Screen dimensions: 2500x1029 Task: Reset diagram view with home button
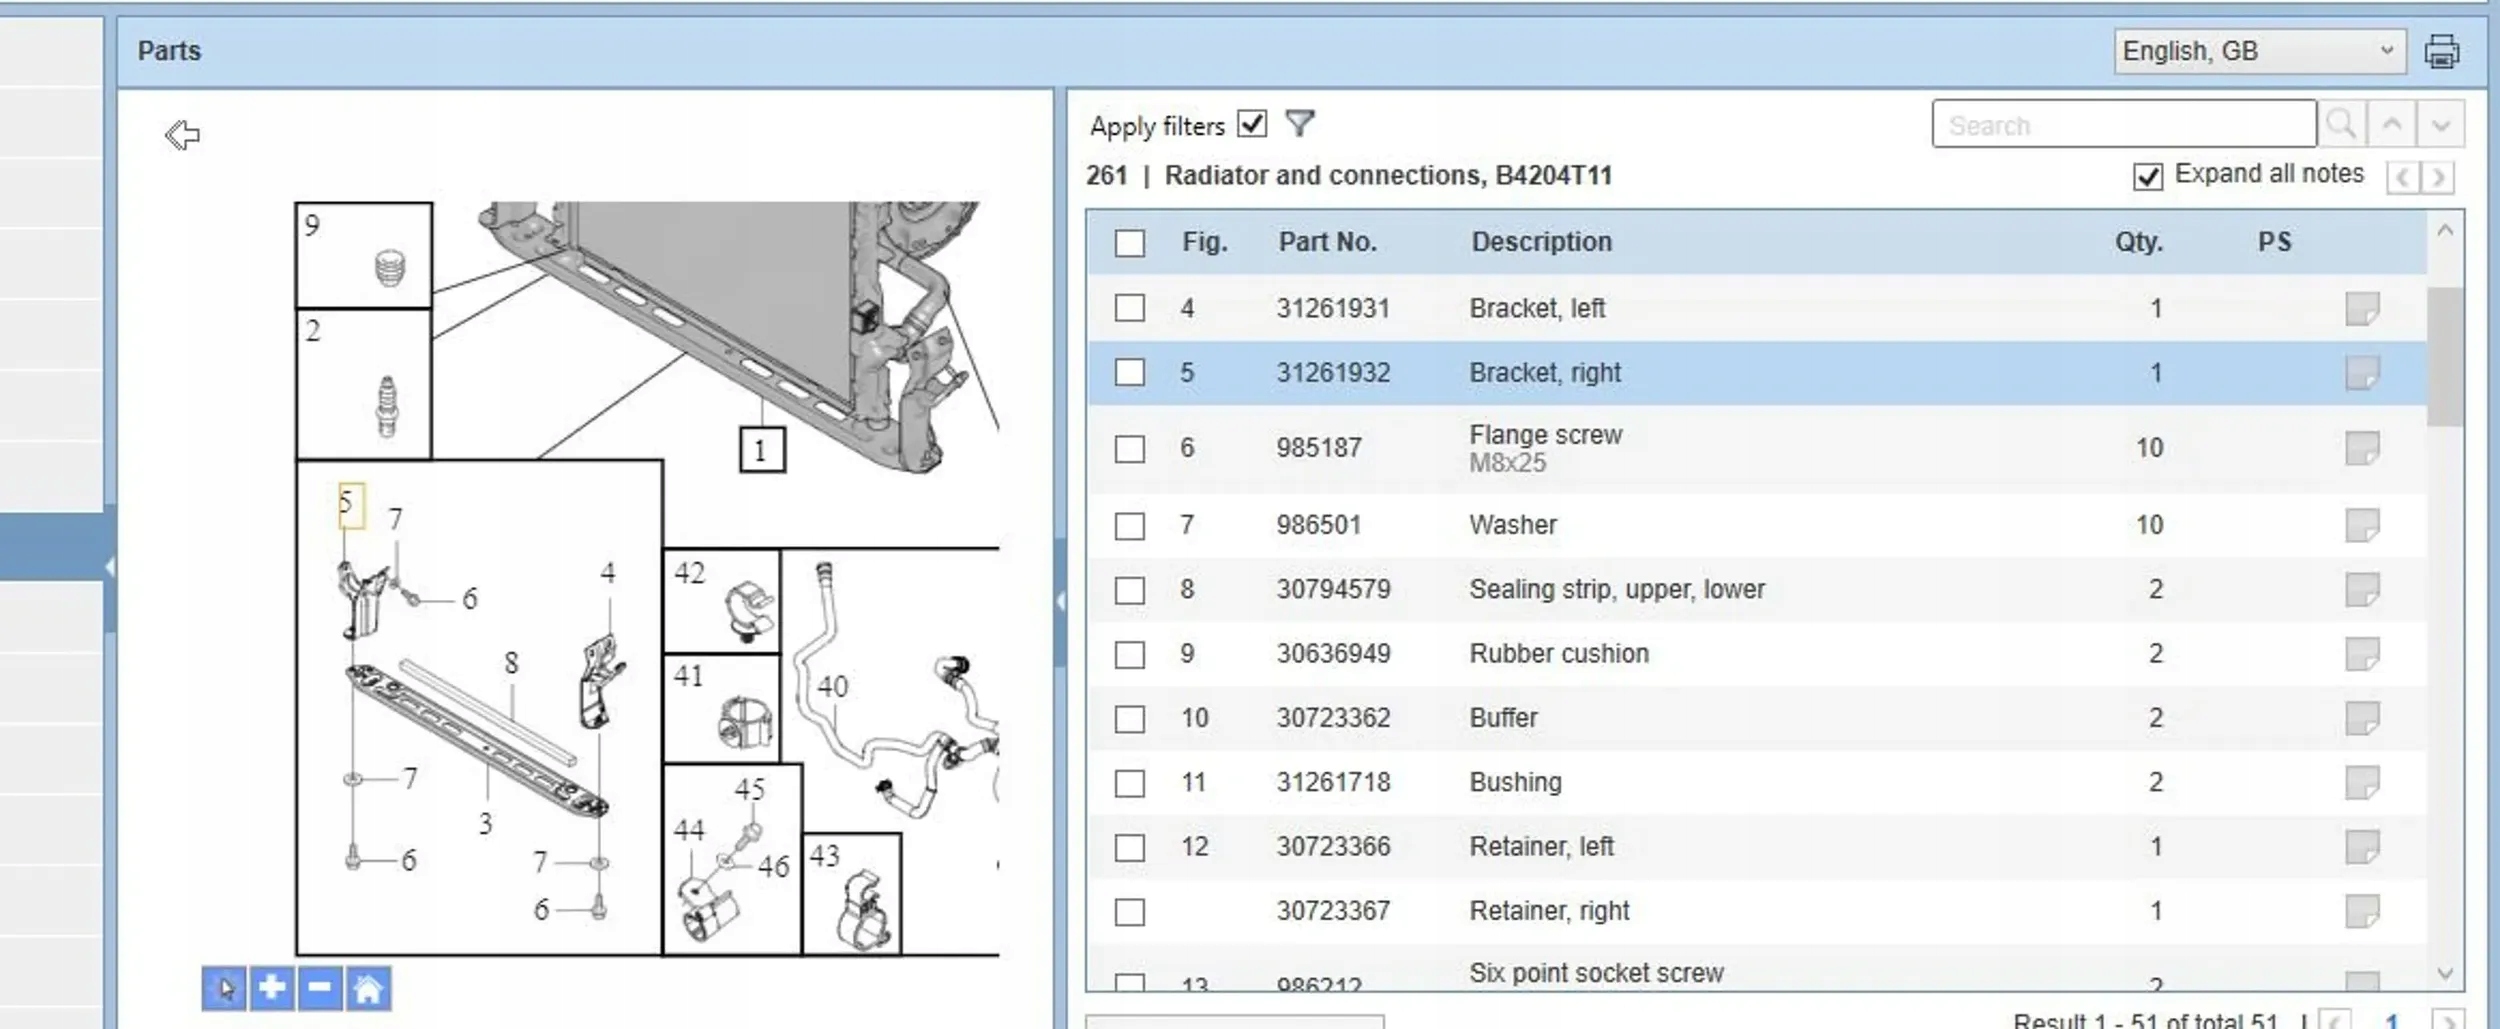pyautogui.click(x=367, y=988)
